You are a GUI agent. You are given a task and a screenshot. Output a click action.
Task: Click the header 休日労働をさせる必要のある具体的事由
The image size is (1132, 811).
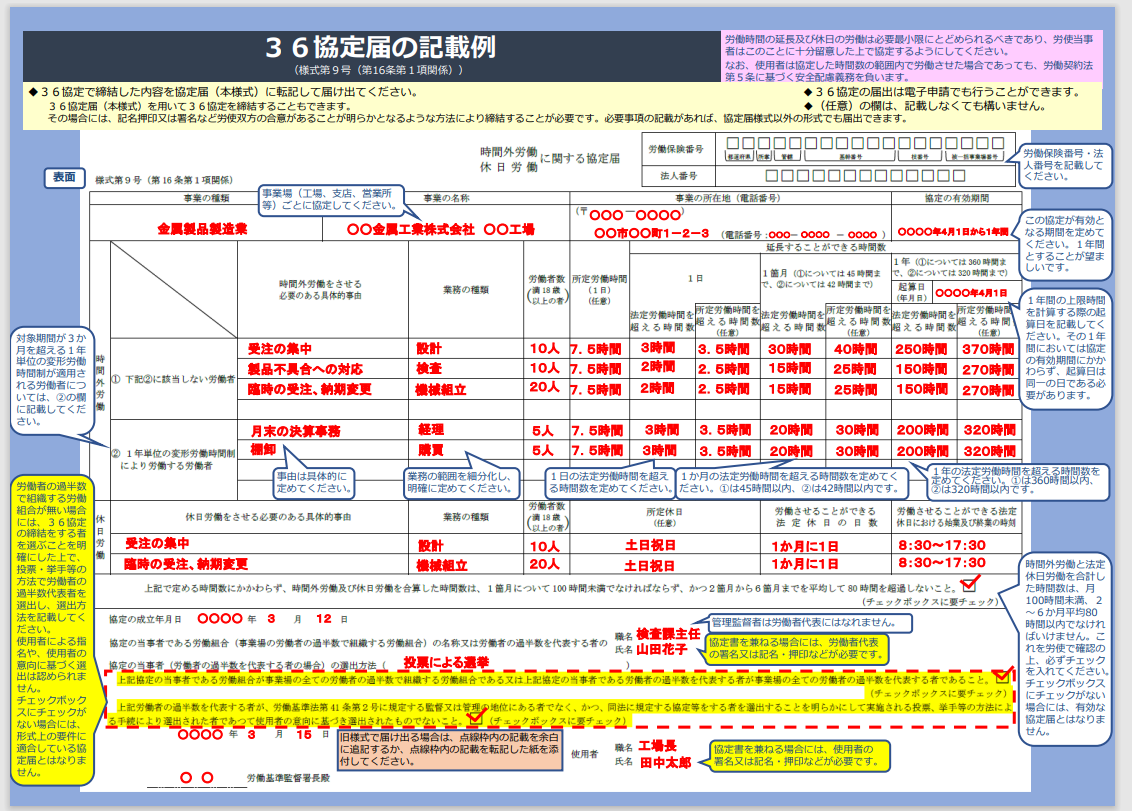point(268,517)
